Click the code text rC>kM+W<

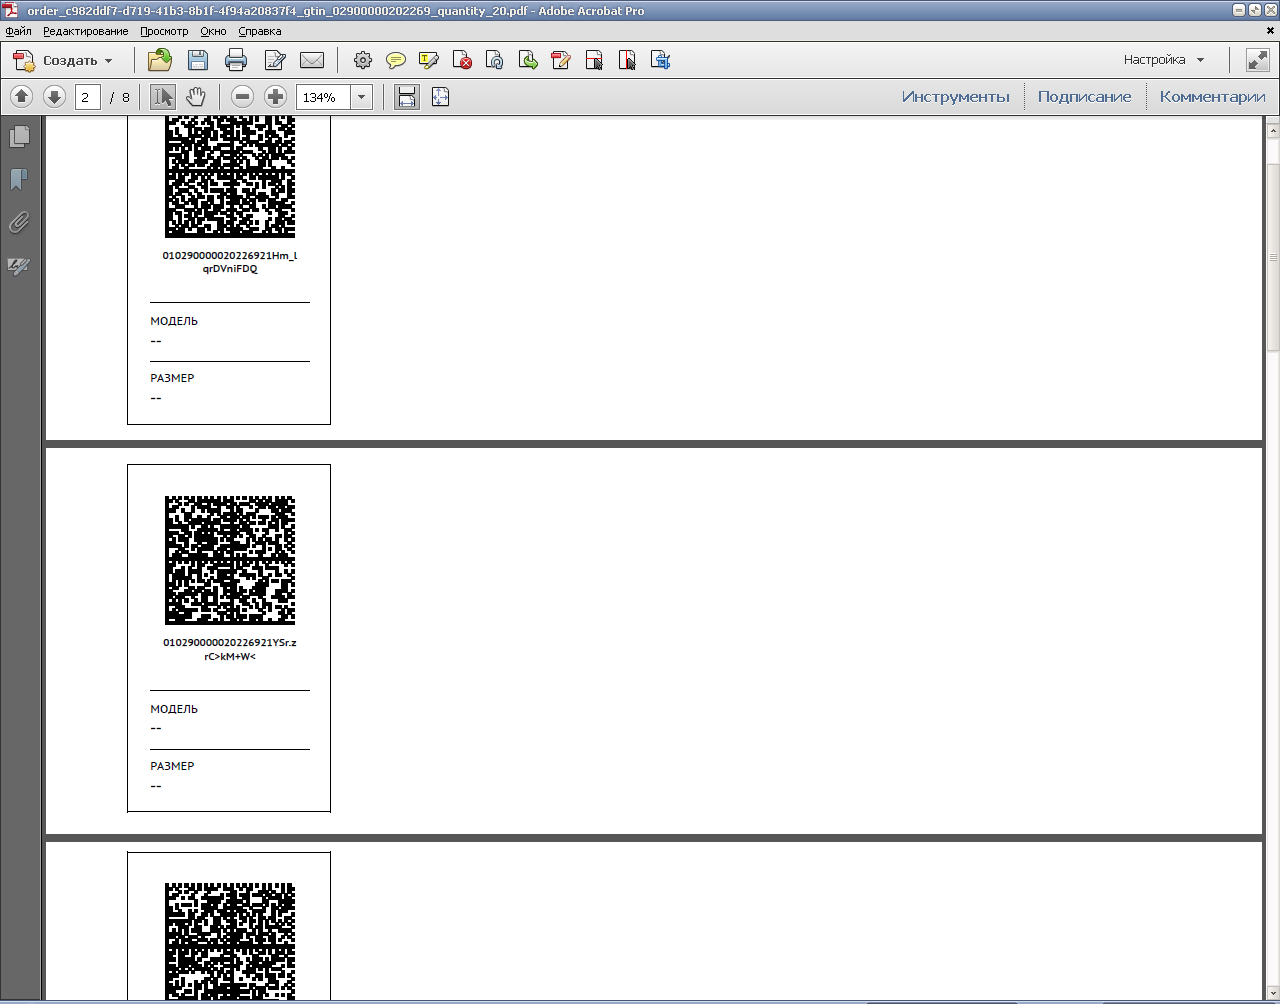click(230, 657)
